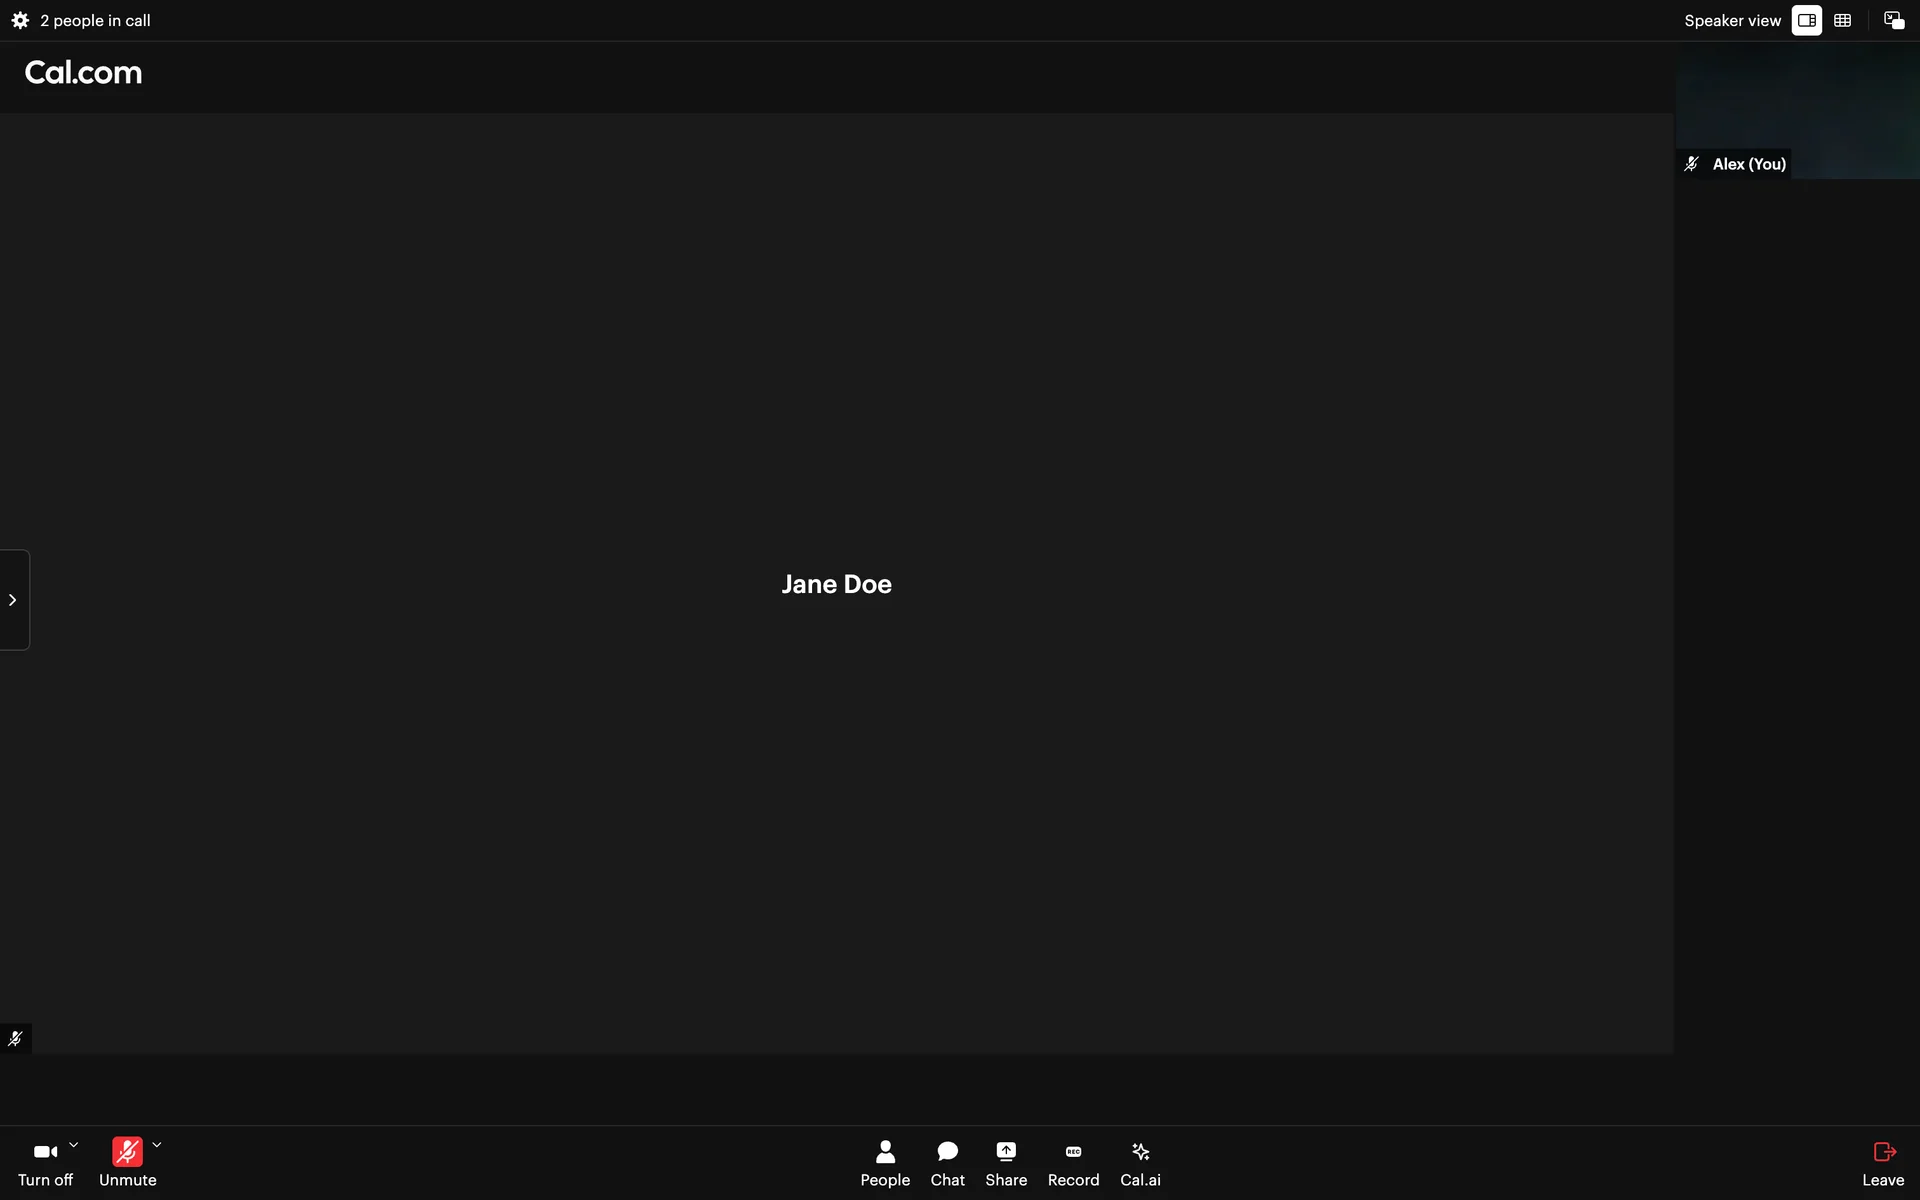The image size is (1920, 1200).
Task: Leave the call
Action: [1883, 1163]
